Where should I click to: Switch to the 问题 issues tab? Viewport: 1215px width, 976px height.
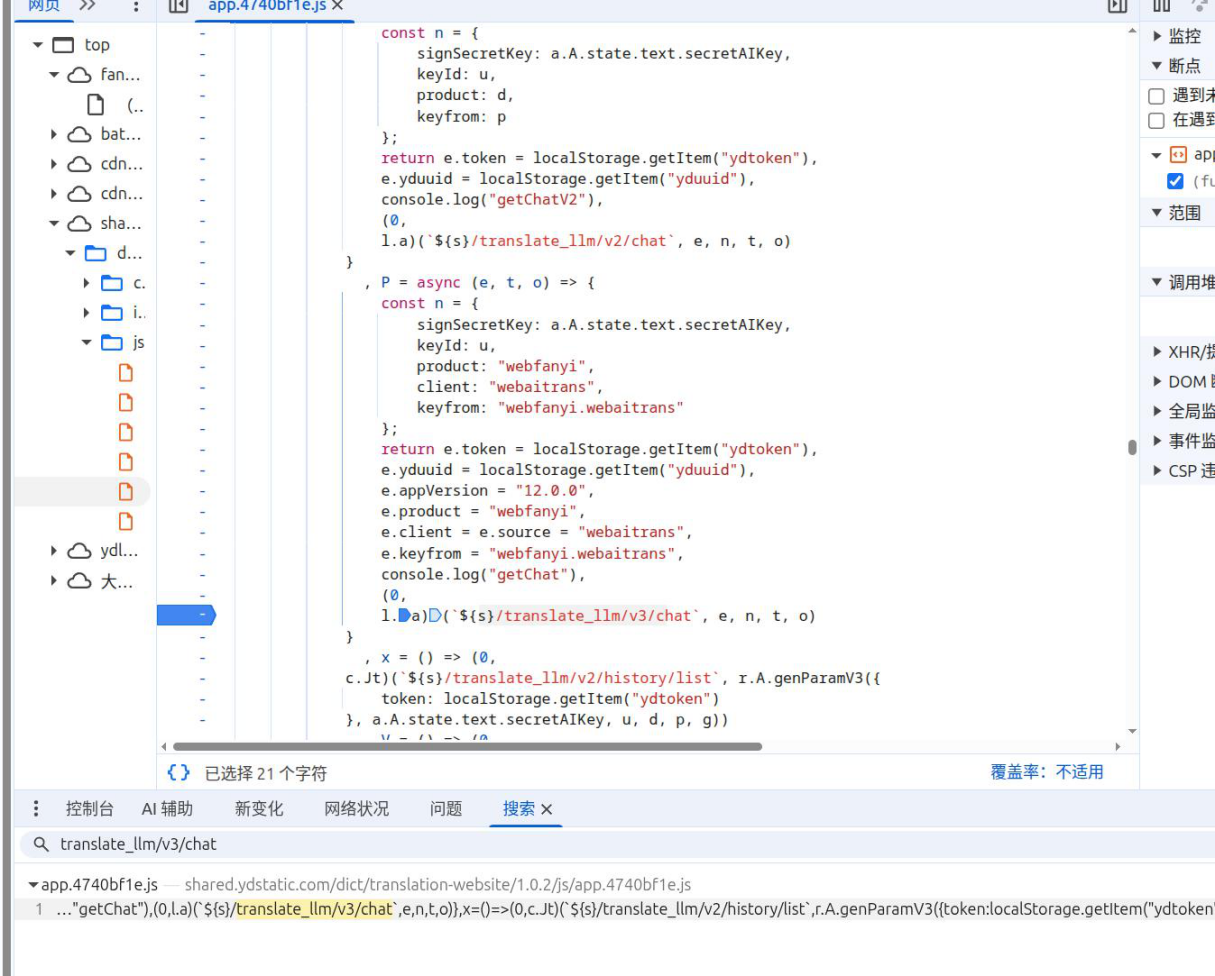coord(446,809)
